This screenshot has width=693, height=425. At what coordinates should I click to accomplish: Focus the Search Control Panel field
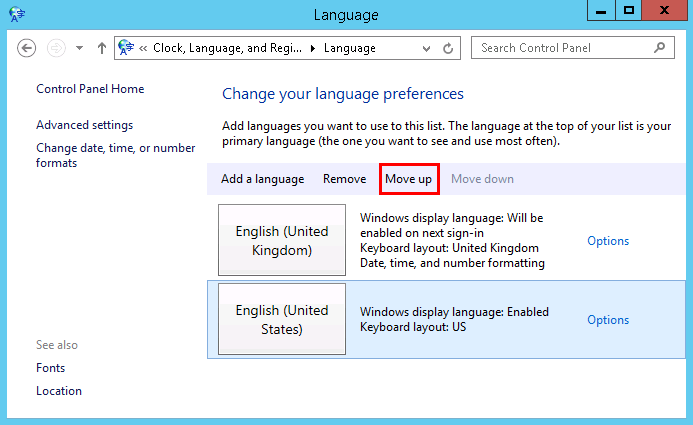click(x=572, y=48)
